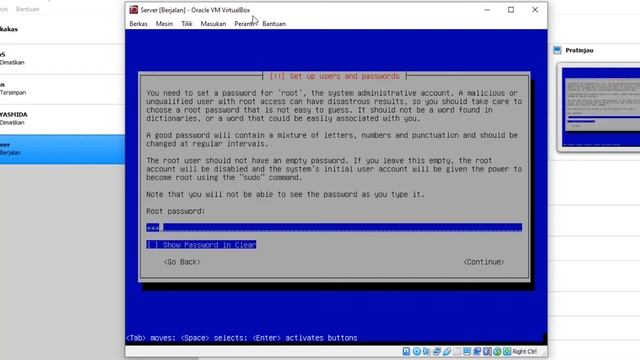Open the Berkas menu
640x360 pixels.
click(x=138, y=24)
